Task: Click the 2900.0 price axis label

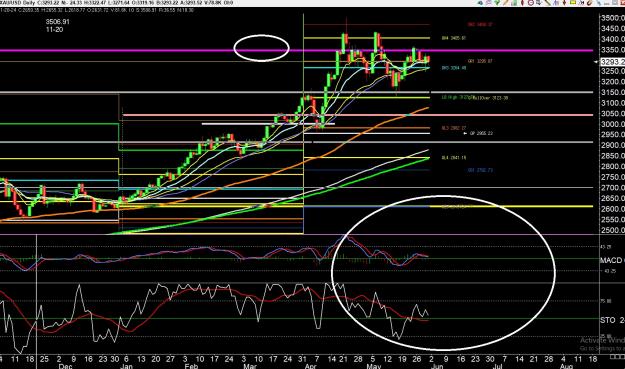Action: (x=613, y=145)
